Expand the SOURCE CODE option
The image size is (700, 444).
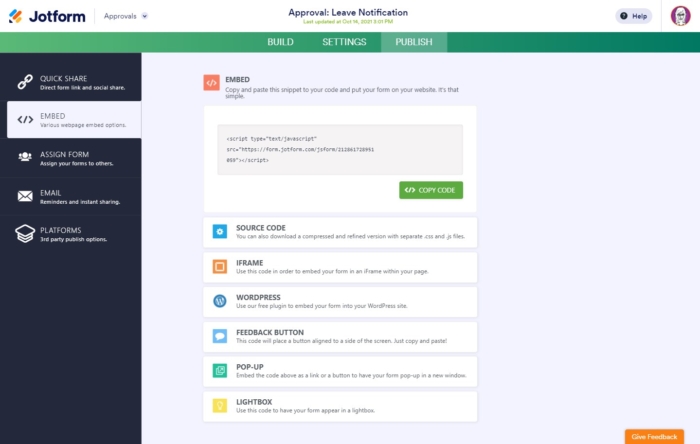(340, 232)
